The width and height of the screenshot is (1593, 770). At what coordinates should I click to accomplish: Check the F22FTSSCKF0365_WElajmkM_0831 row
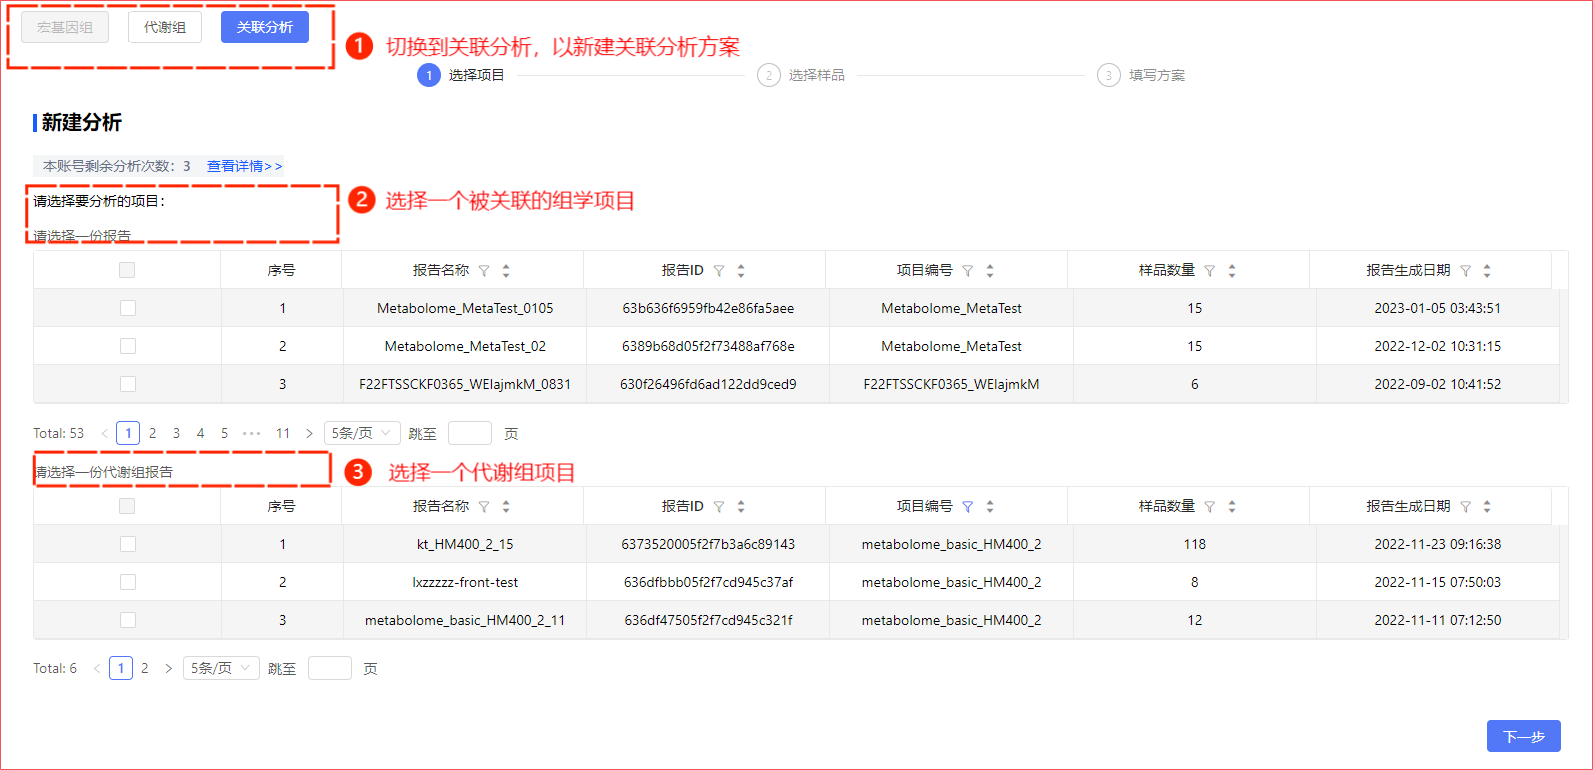tap(128, 384)
